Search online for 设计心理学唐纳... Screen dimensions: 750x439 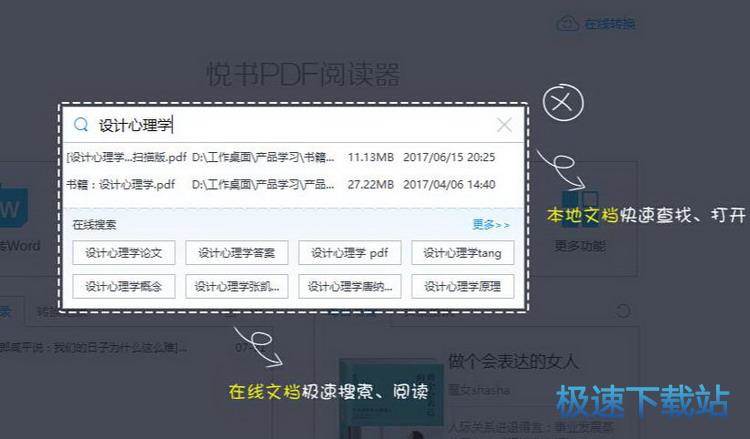pos(350,286)
